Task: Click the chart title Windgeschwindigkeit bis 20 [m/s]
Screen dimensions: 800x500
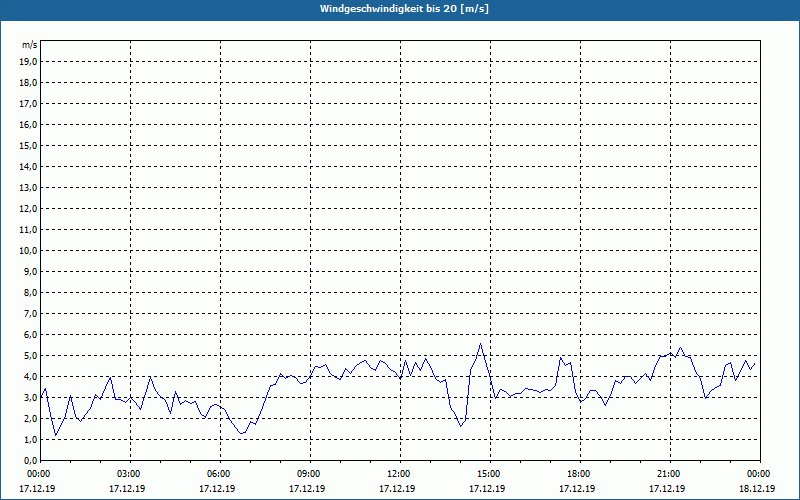Action: pyautogui.click(x=404, y=9)
